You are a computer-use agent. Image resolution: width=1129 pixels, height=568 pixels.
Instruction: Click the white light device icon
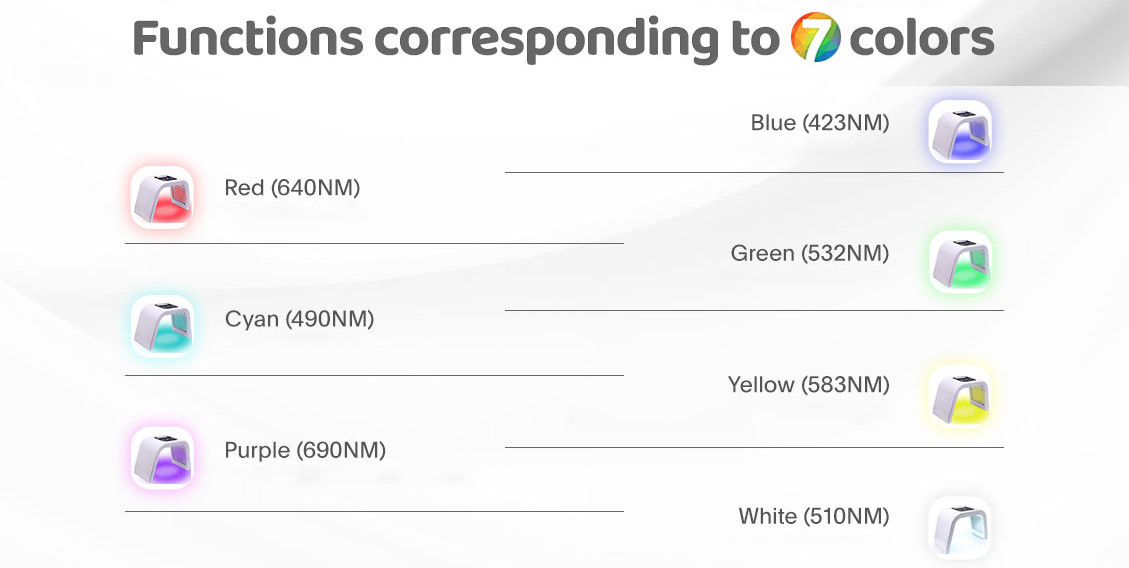pos(960,528)
